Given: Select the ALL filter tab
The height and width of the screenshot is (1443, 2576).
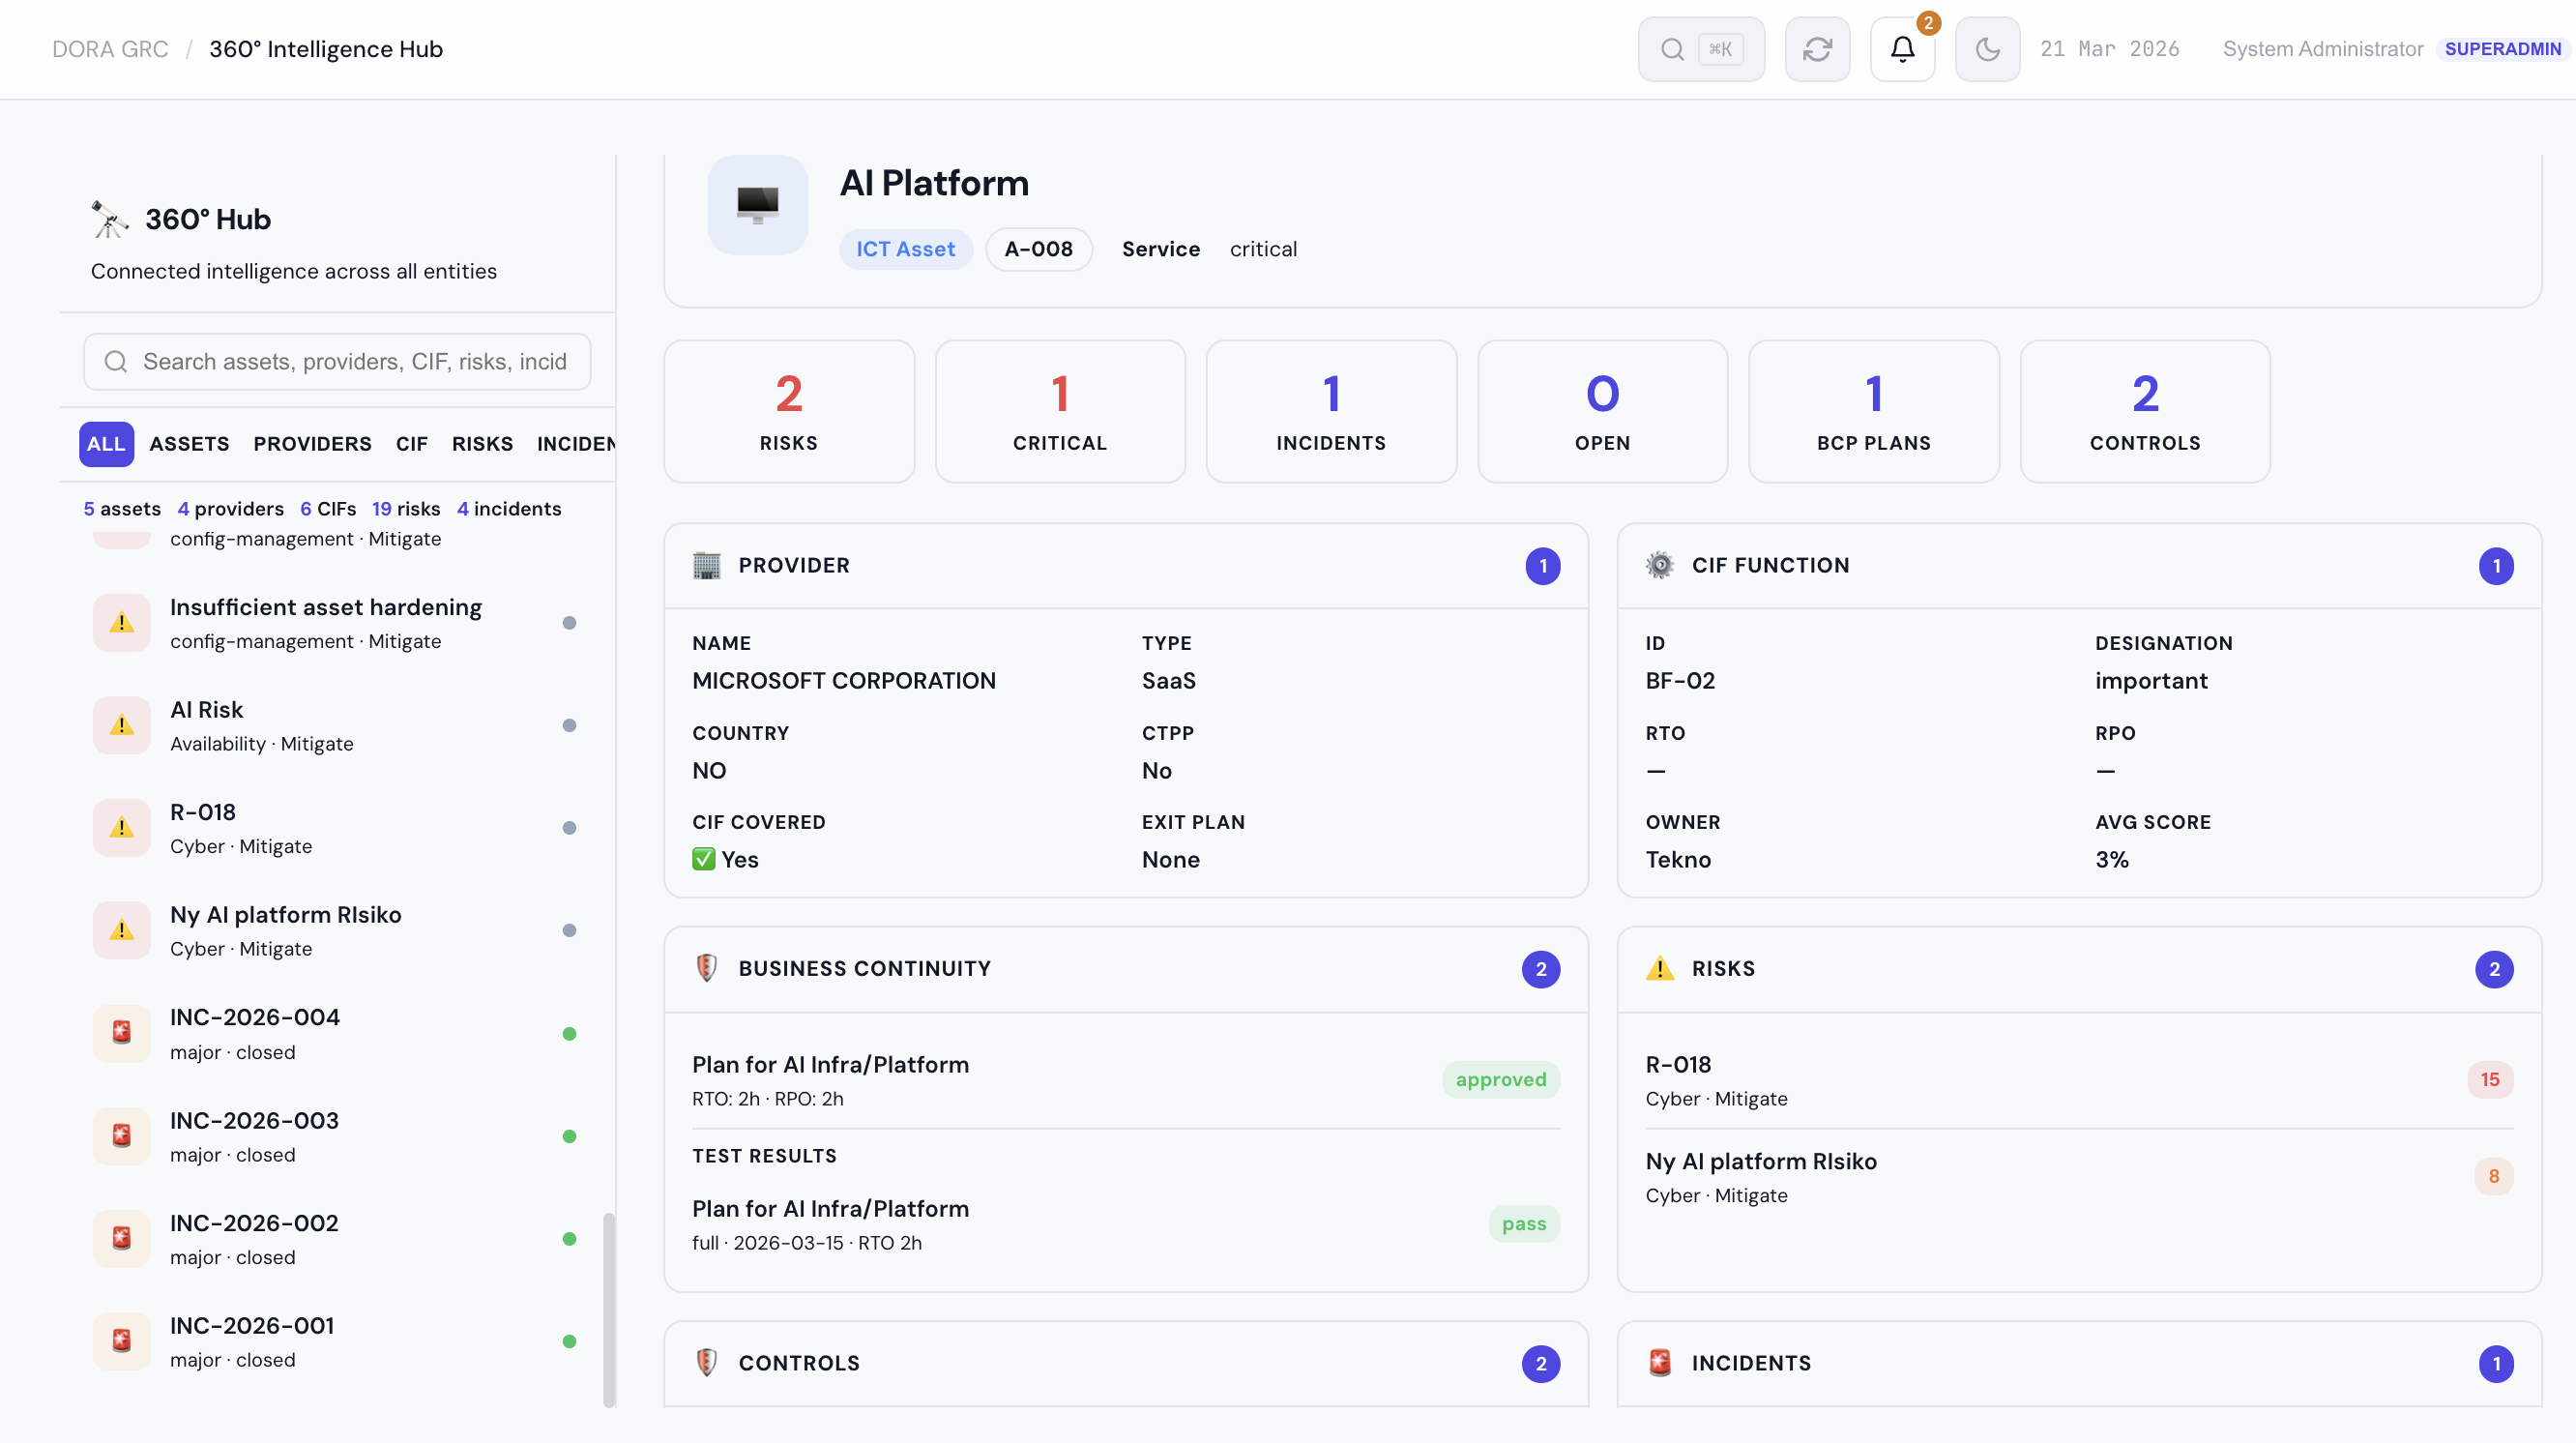Looking at the screenshot, I should tap(106, 444).
